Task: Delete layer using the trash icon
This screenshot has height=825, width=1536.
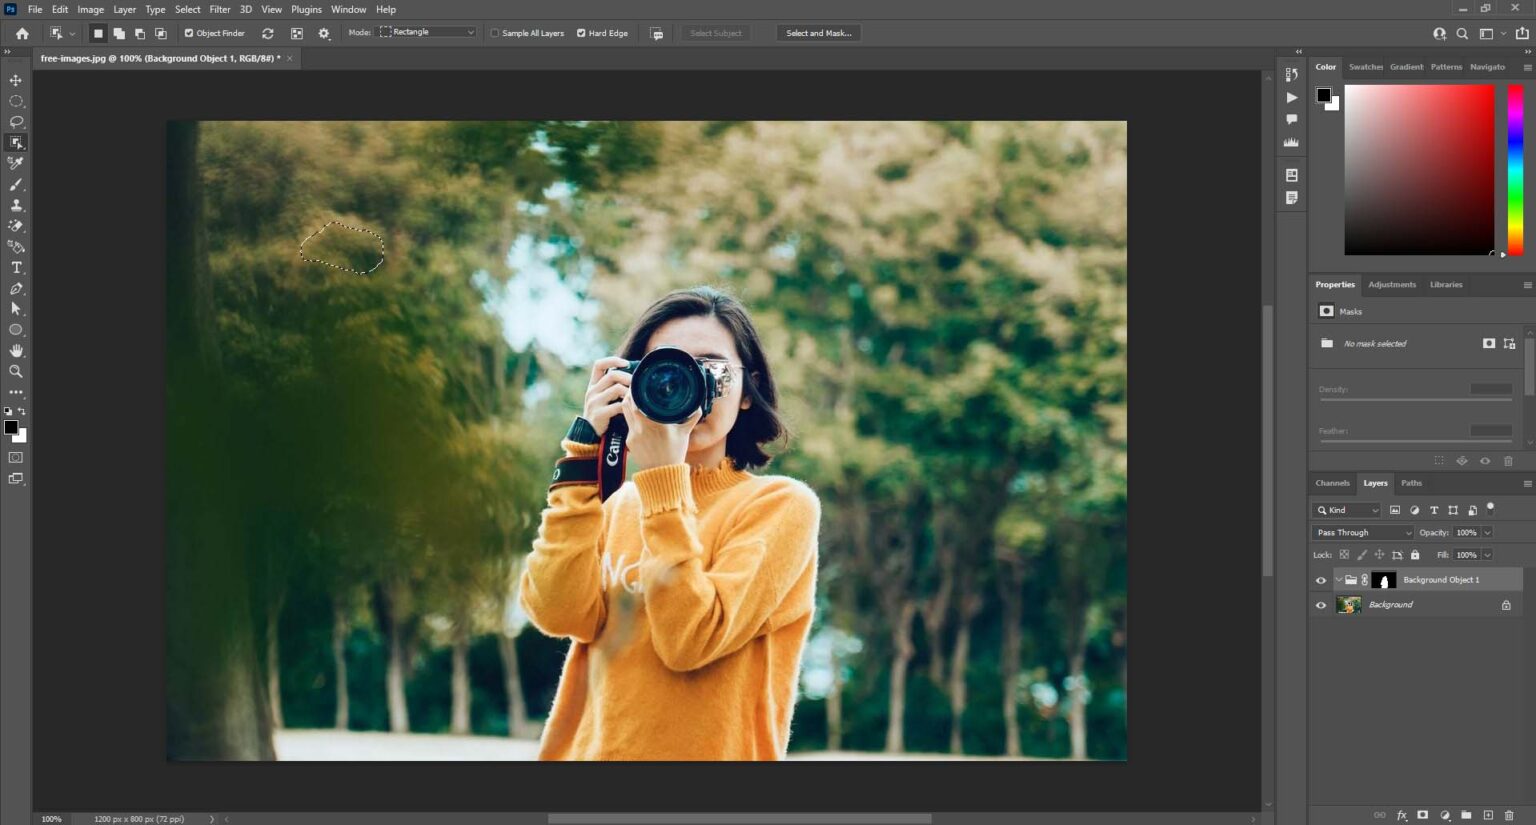Action: click(x=1508, y=815)
